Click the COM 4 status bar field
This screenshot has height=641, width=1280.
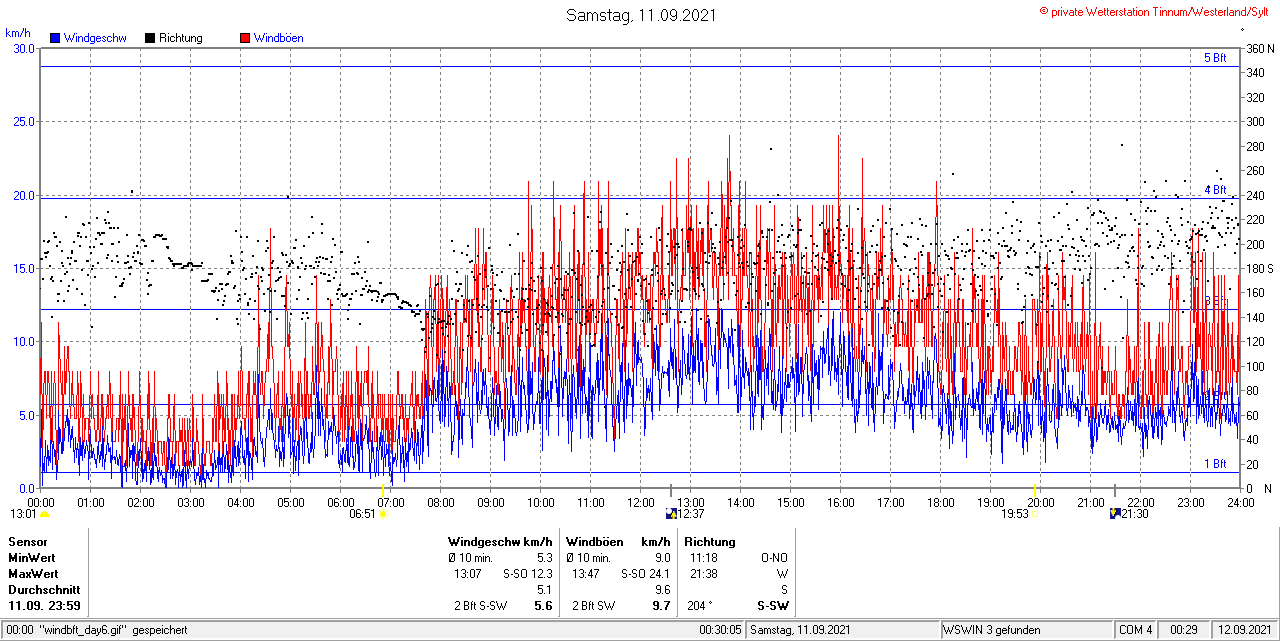click(1136, 630)
